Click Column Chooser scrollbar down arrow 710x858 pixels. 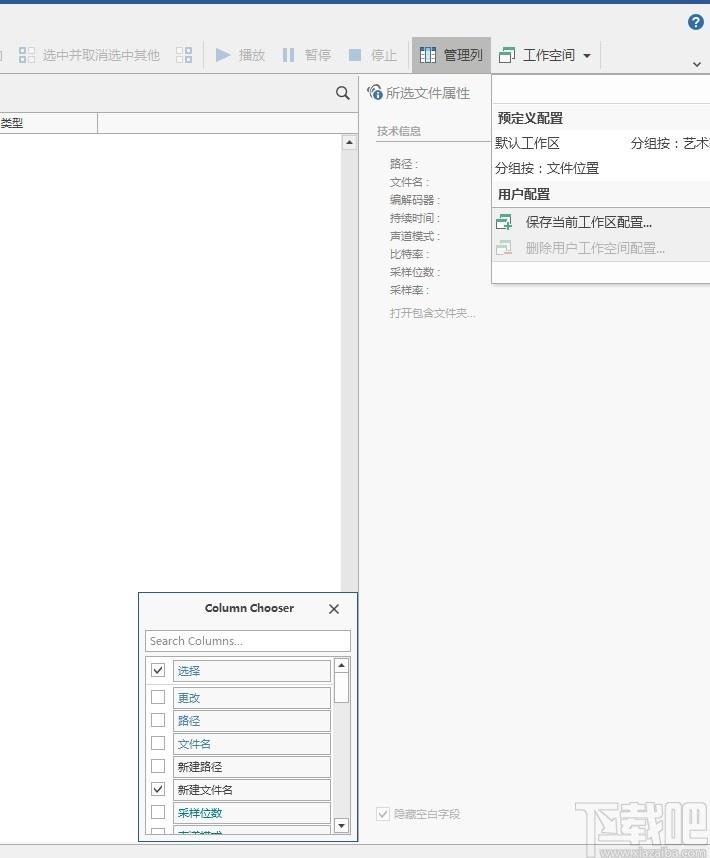[x=341, y=825]
